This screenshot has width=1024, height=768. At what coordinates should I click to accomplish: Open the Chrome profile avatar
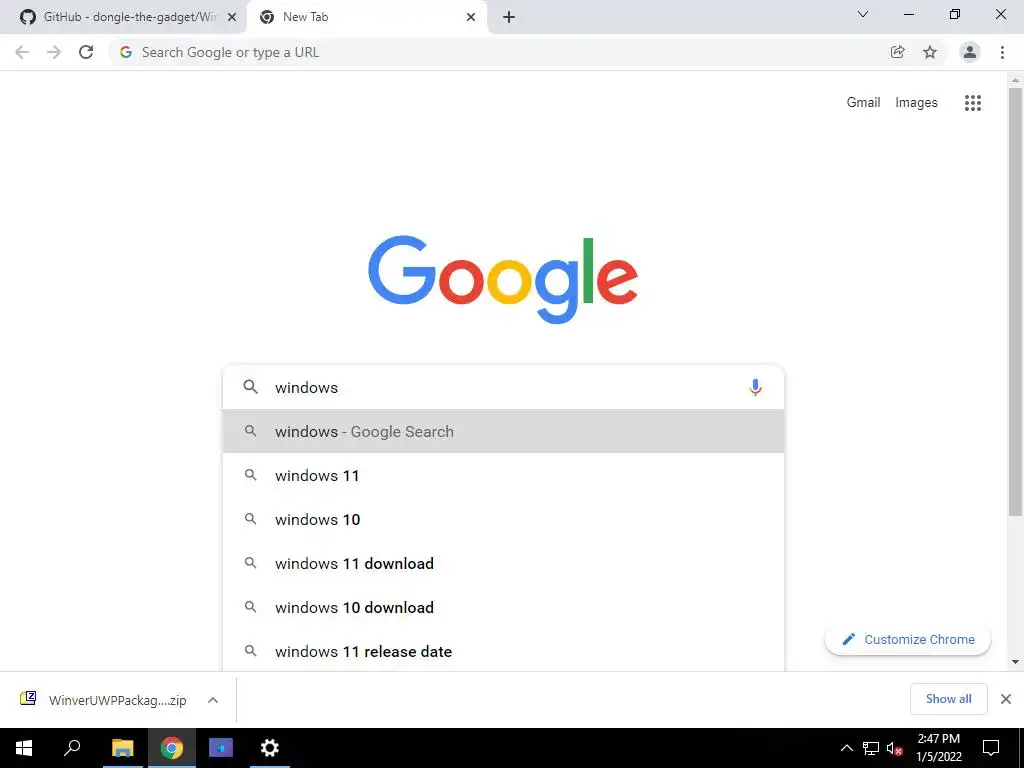(970, 52)
